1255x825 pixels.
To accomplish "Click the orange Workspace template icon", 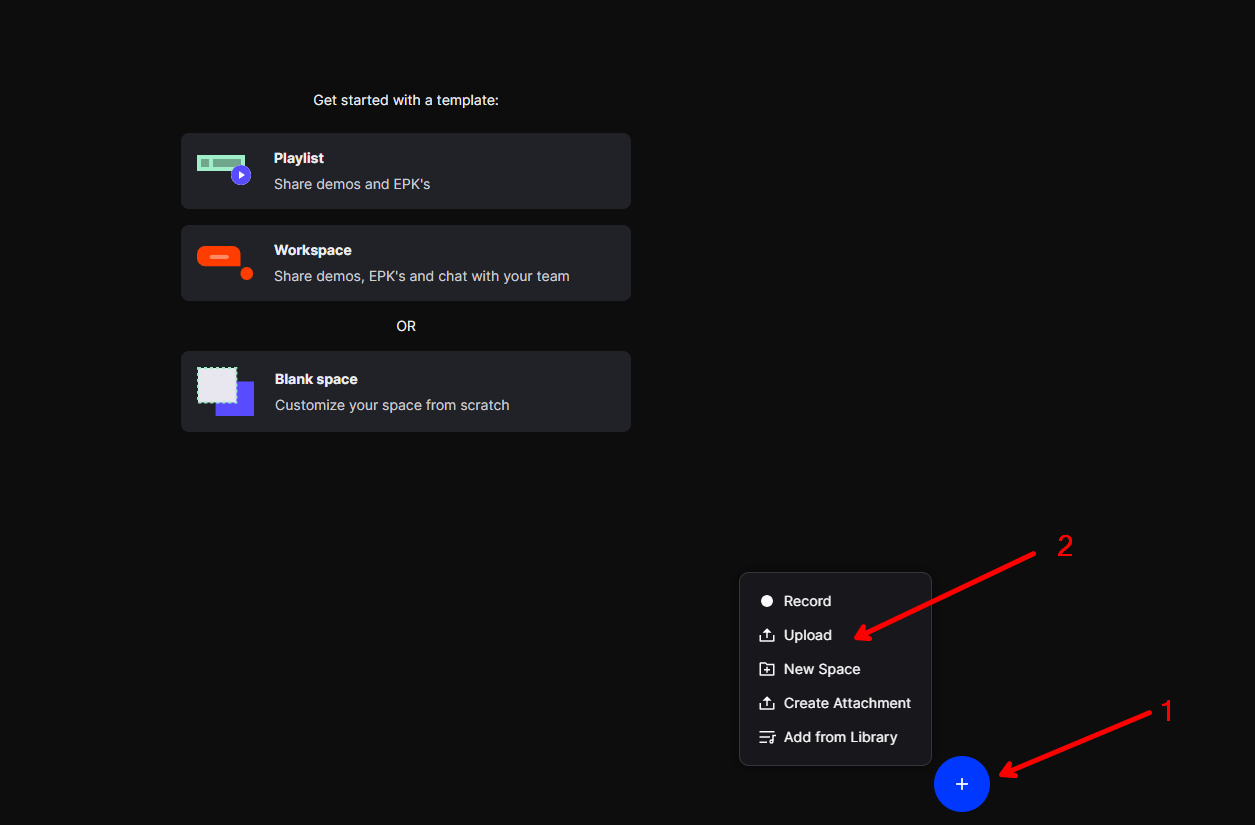I will click(224, 261).
